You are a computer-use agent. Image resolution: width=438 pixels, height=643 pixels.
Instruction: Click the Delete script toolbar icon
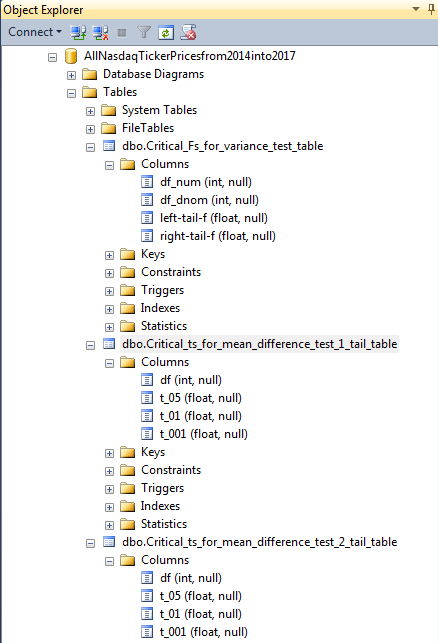coord(188,32)
